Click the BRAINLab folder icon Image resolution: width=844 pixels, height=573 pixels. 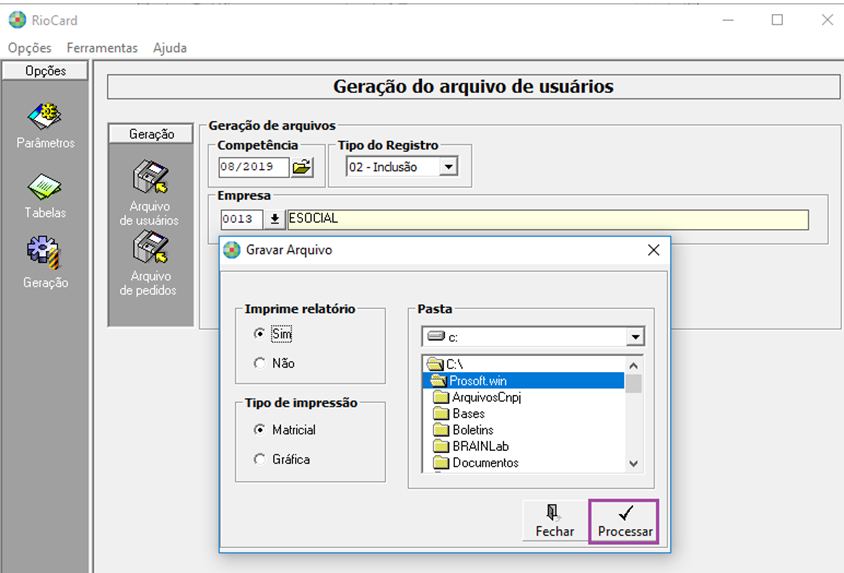pos(441,447)
